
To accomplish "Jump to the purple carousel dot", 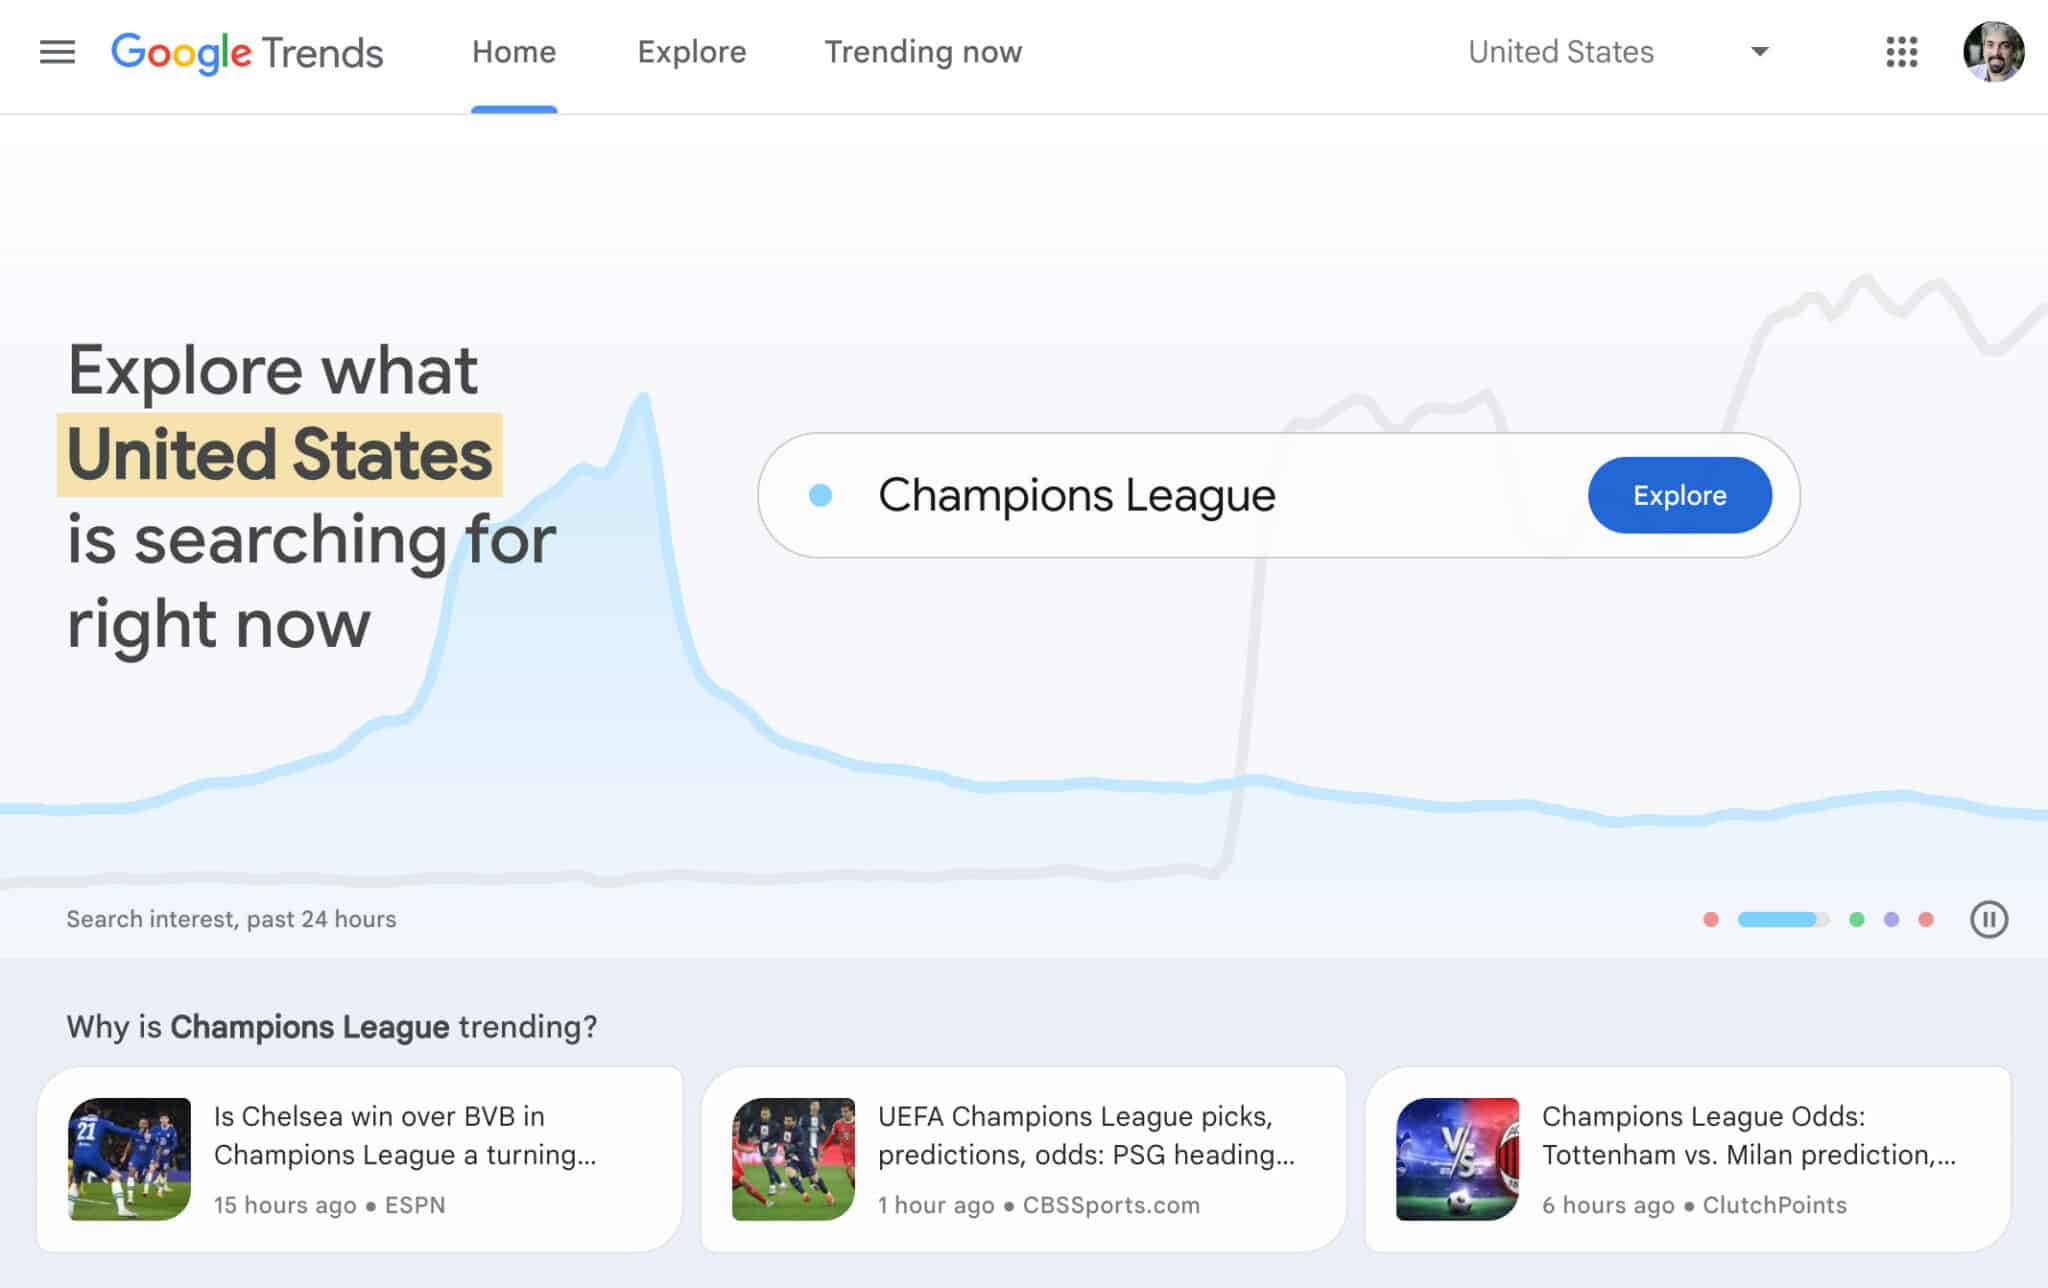I will pyautogui.click(x=1891, y=919).
